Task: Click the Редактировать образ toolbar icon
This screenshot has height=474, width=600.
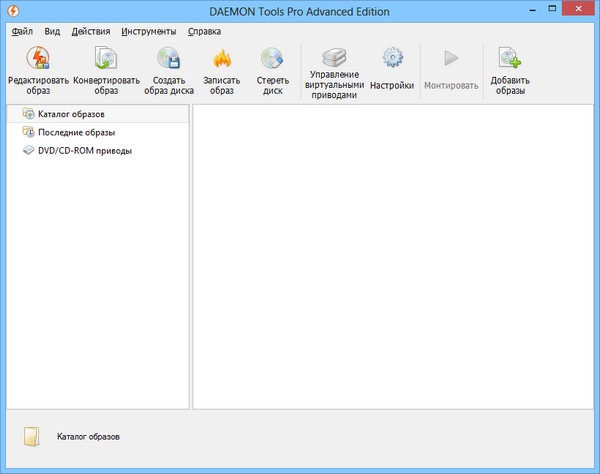Action: (x=37, y=59)
